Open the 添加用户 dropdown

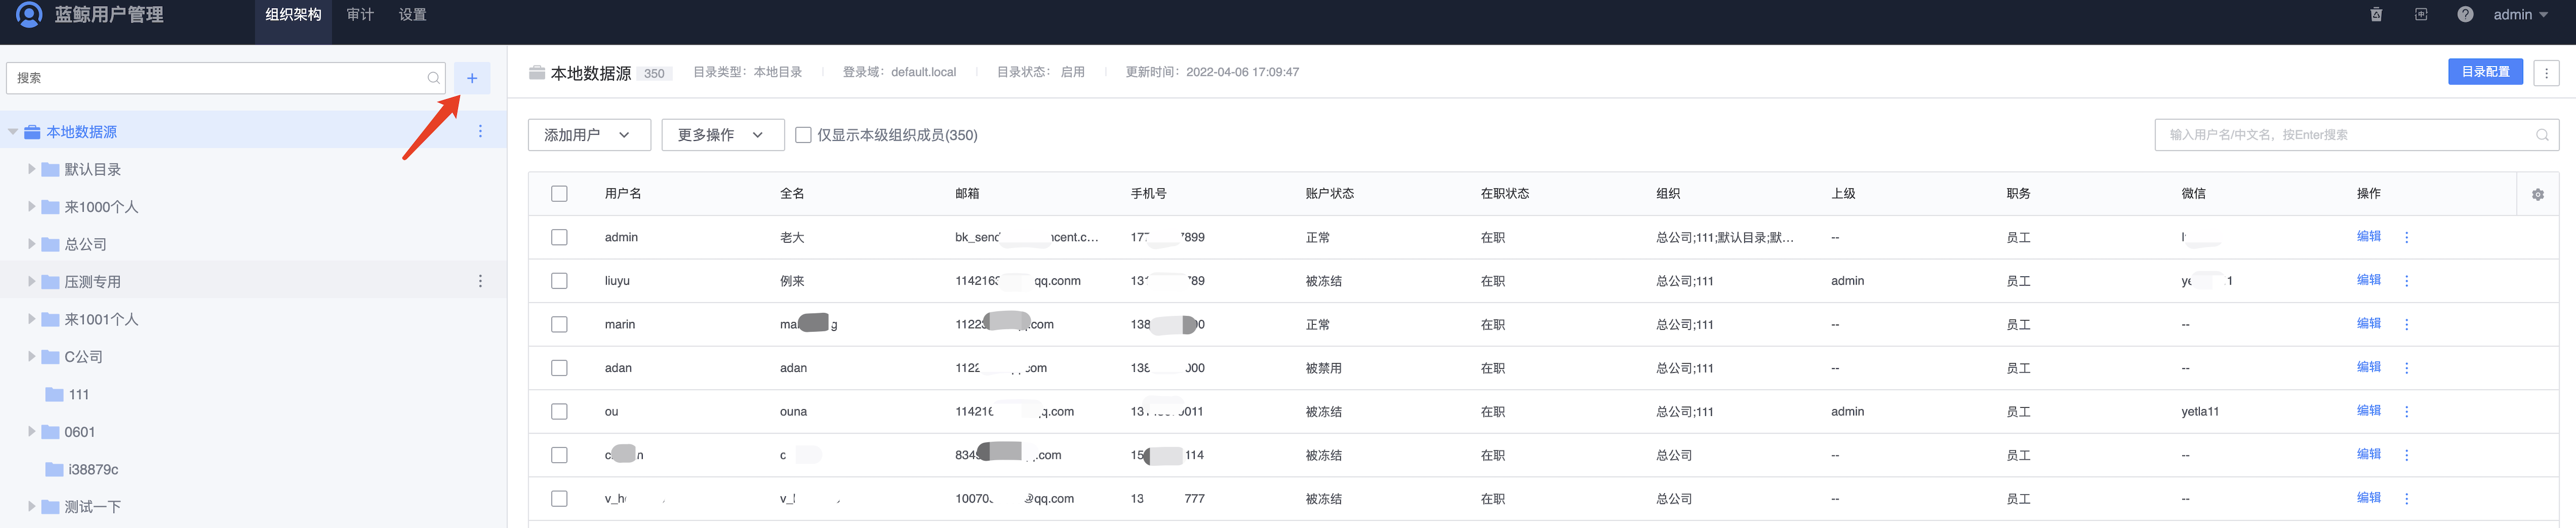point(588,135)
